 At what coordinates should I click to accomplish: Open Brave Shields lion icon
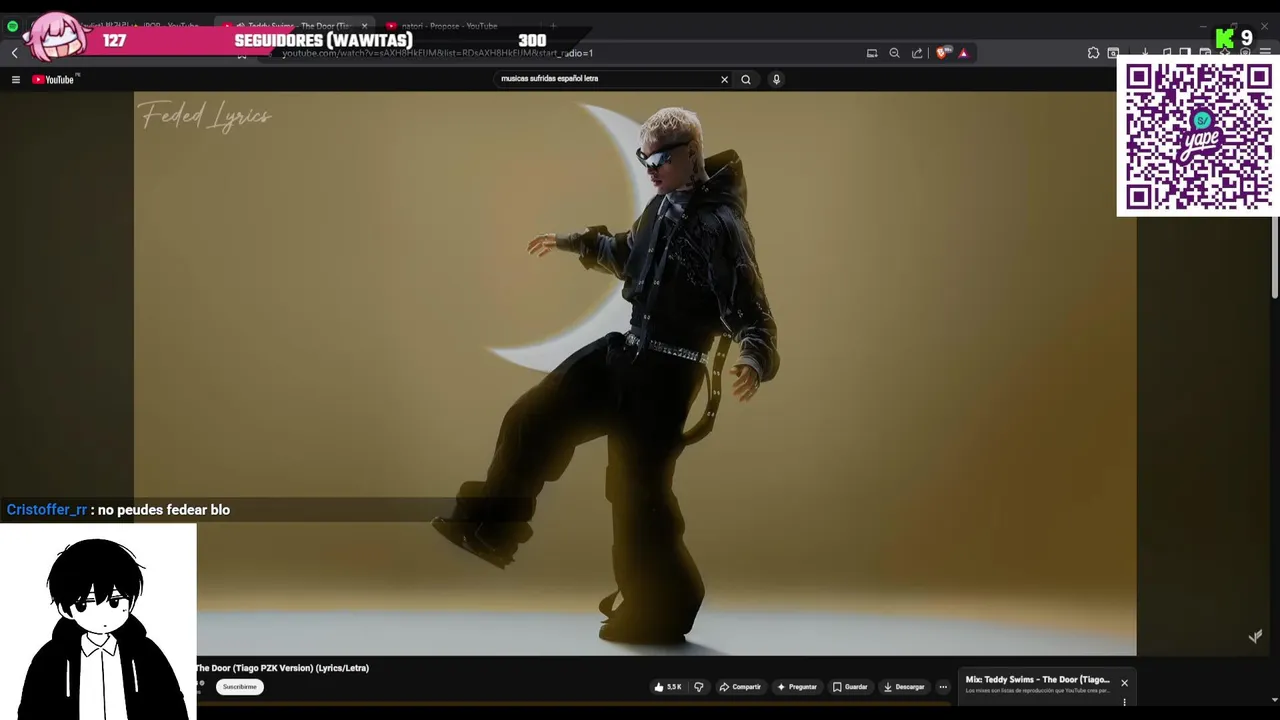(942, 53)
